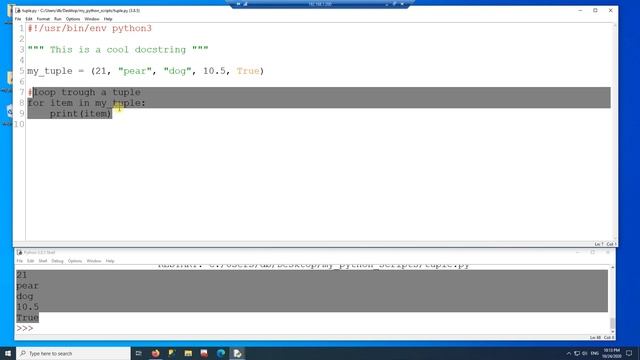Click at the shell >>> prompt

[x=25, y=328]
